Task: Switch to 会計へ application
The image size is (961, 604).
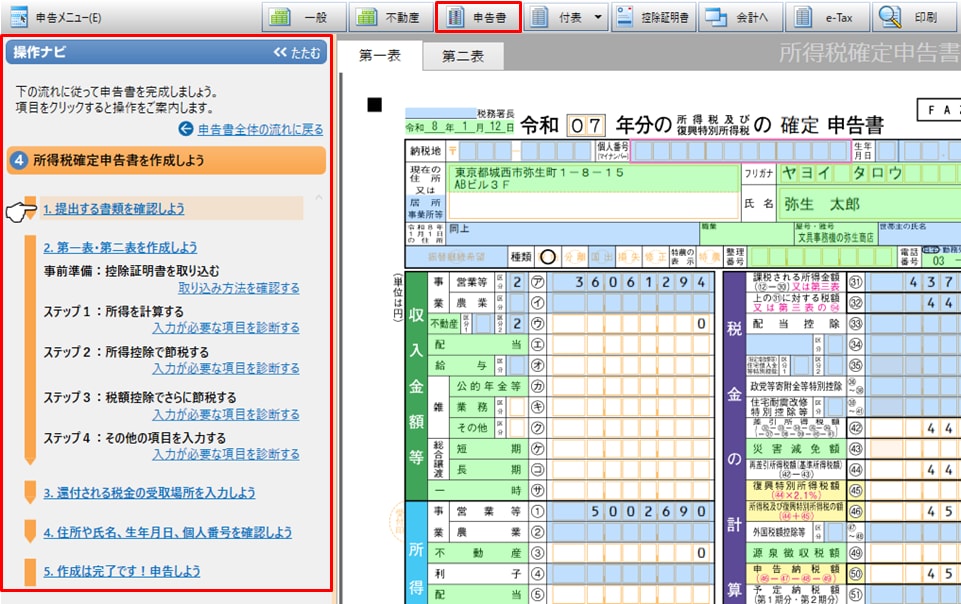Action: (740, 17)
